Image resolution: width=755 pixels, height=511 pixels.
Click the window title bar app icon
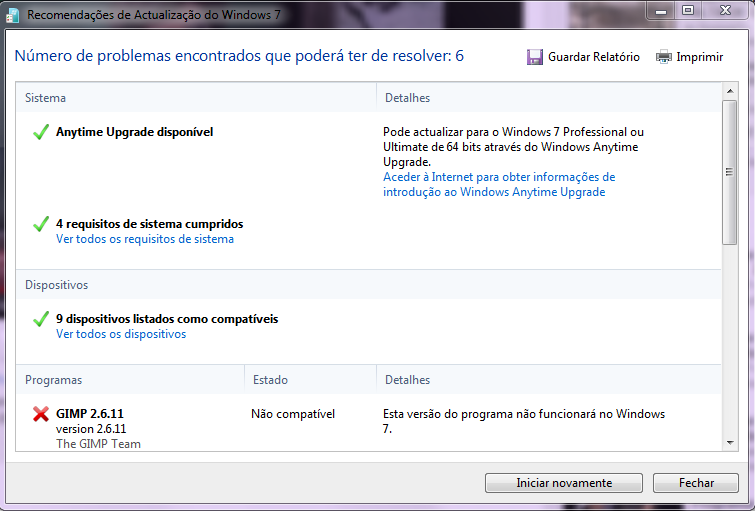point(11,11)
